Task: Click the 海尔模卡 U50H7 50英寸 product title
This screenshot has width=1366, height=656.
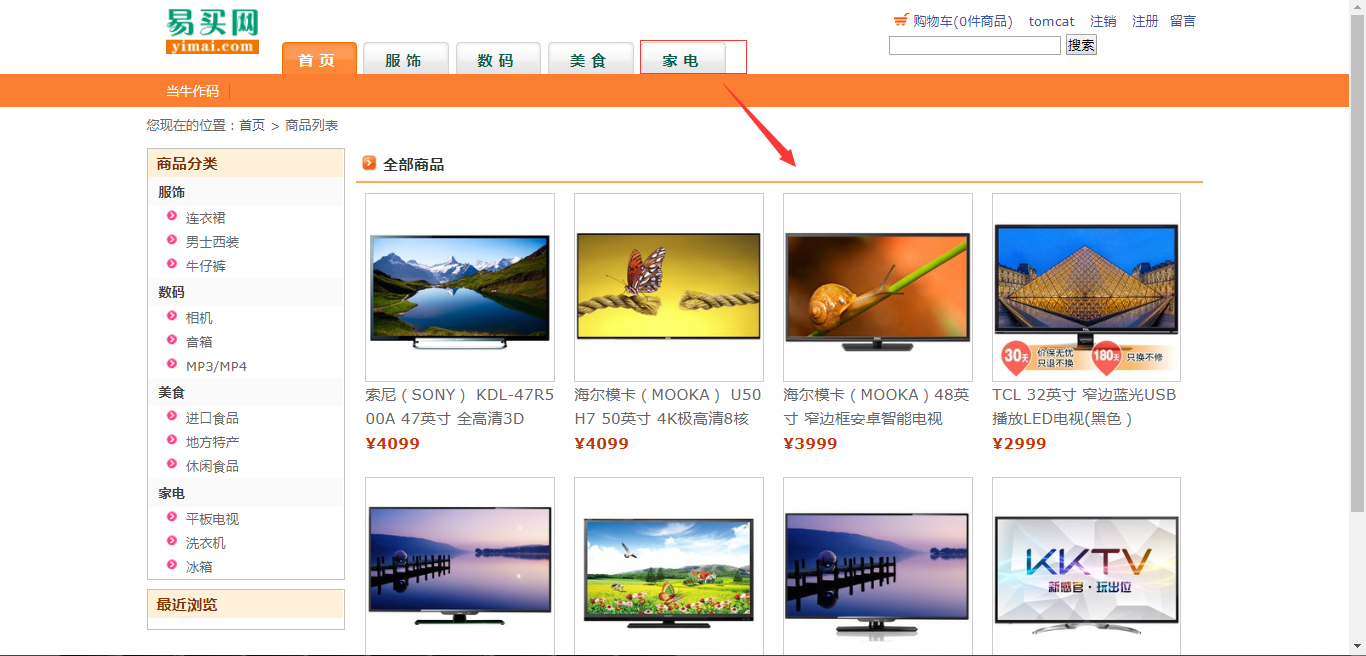Action: pos(668,407)
